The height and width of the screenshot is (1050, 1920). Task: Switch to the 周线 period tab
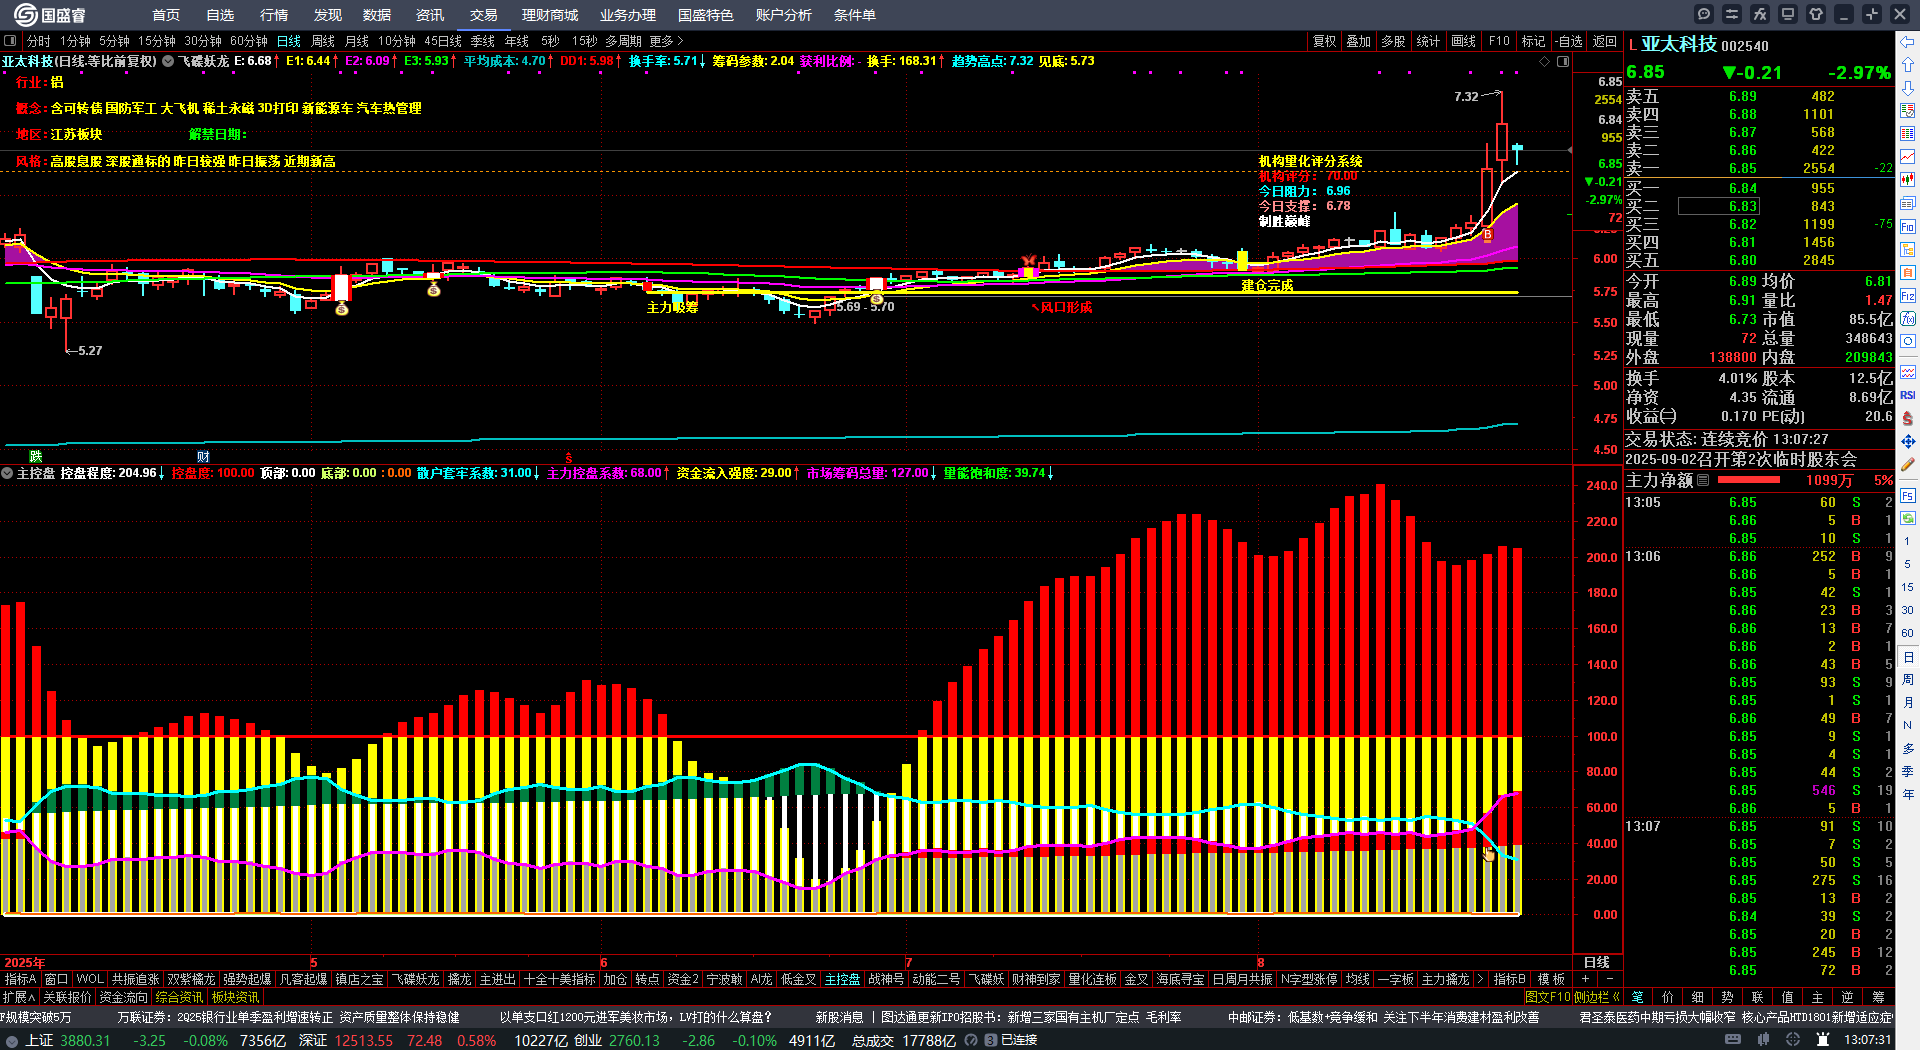pyautogui.click(x=323, y=41)
